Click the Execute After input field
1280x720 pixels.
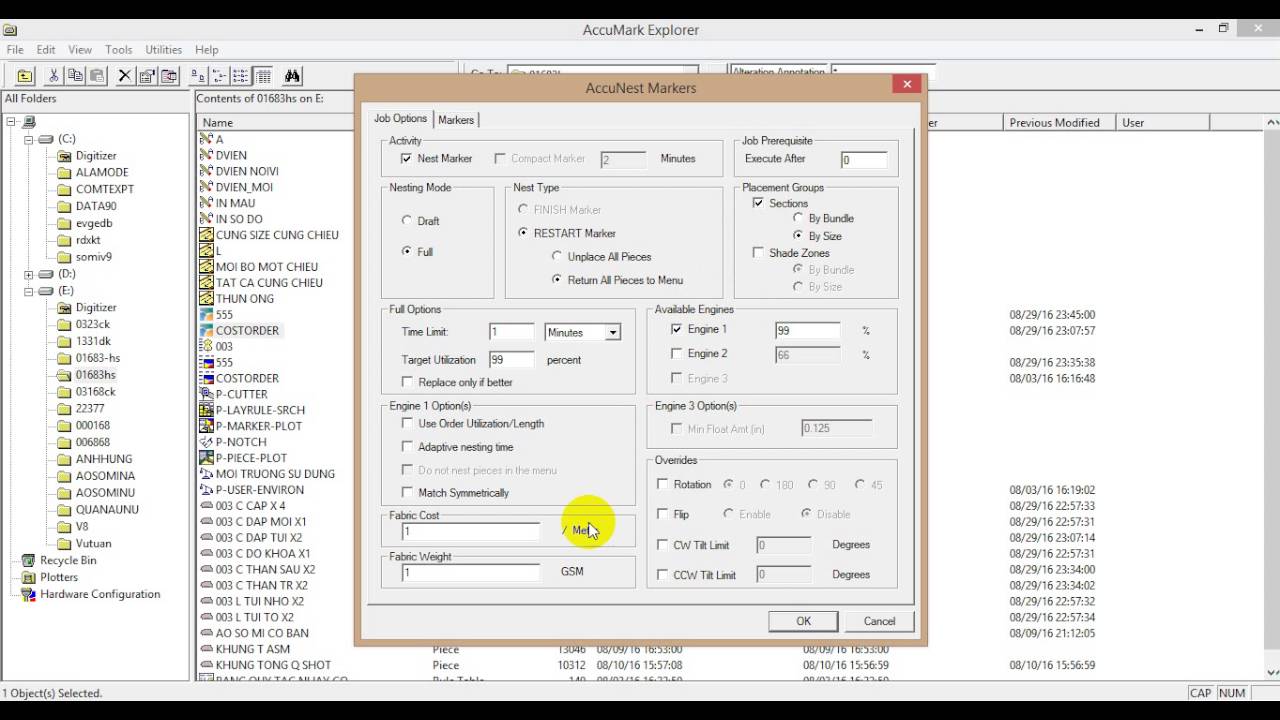[x=863, y=160]
